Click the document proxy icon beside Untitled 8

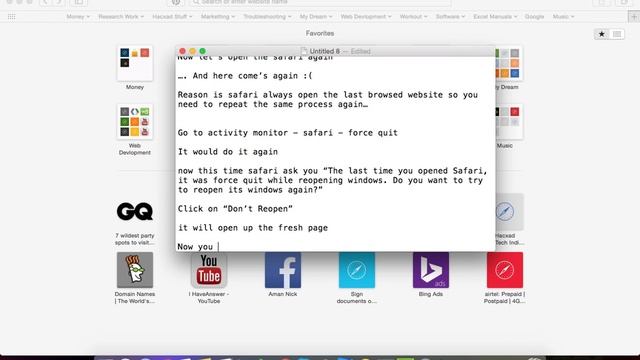(304, 51)
